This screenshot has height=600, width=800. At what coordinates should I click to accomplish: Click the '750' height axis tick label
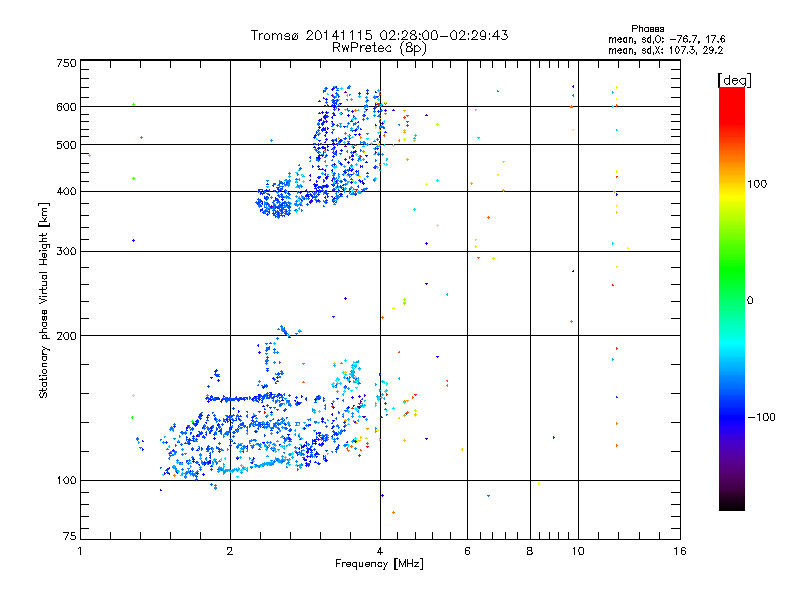[66, 63]
